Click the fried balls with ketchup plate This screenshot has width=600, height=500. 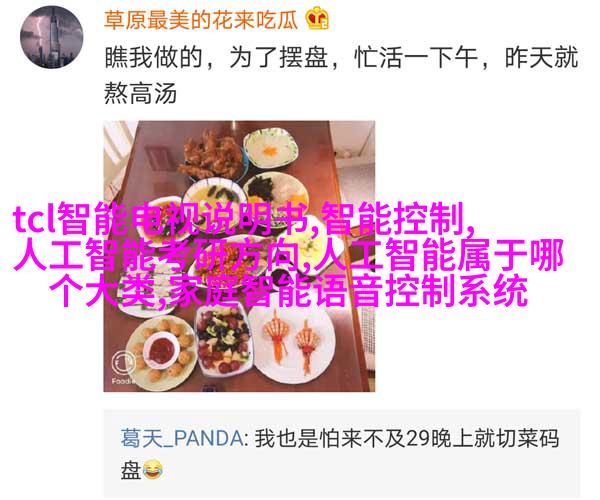(x=163, y=349)
